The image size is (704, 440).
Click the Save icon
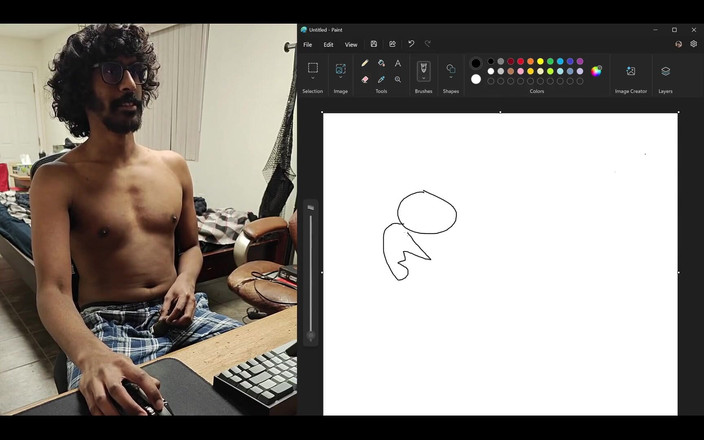click(374, 44)
